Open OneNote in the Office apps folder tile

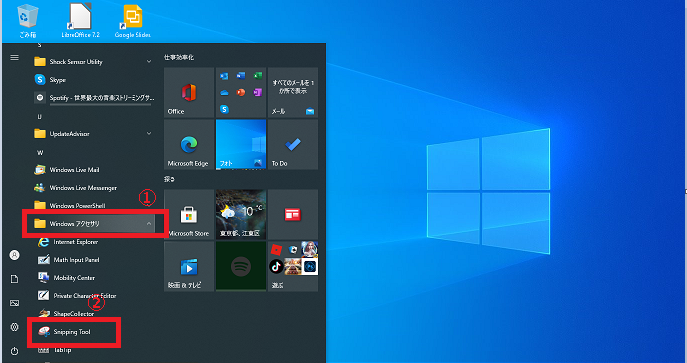[257, 92]
